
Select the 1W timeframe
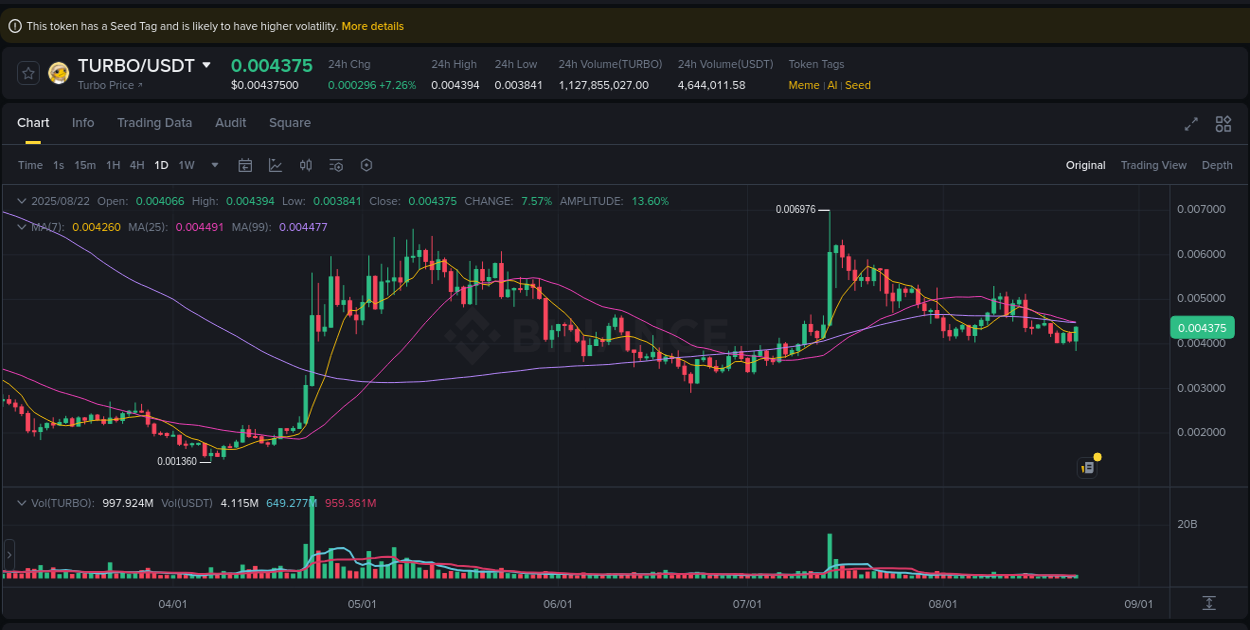click(186, 165)
